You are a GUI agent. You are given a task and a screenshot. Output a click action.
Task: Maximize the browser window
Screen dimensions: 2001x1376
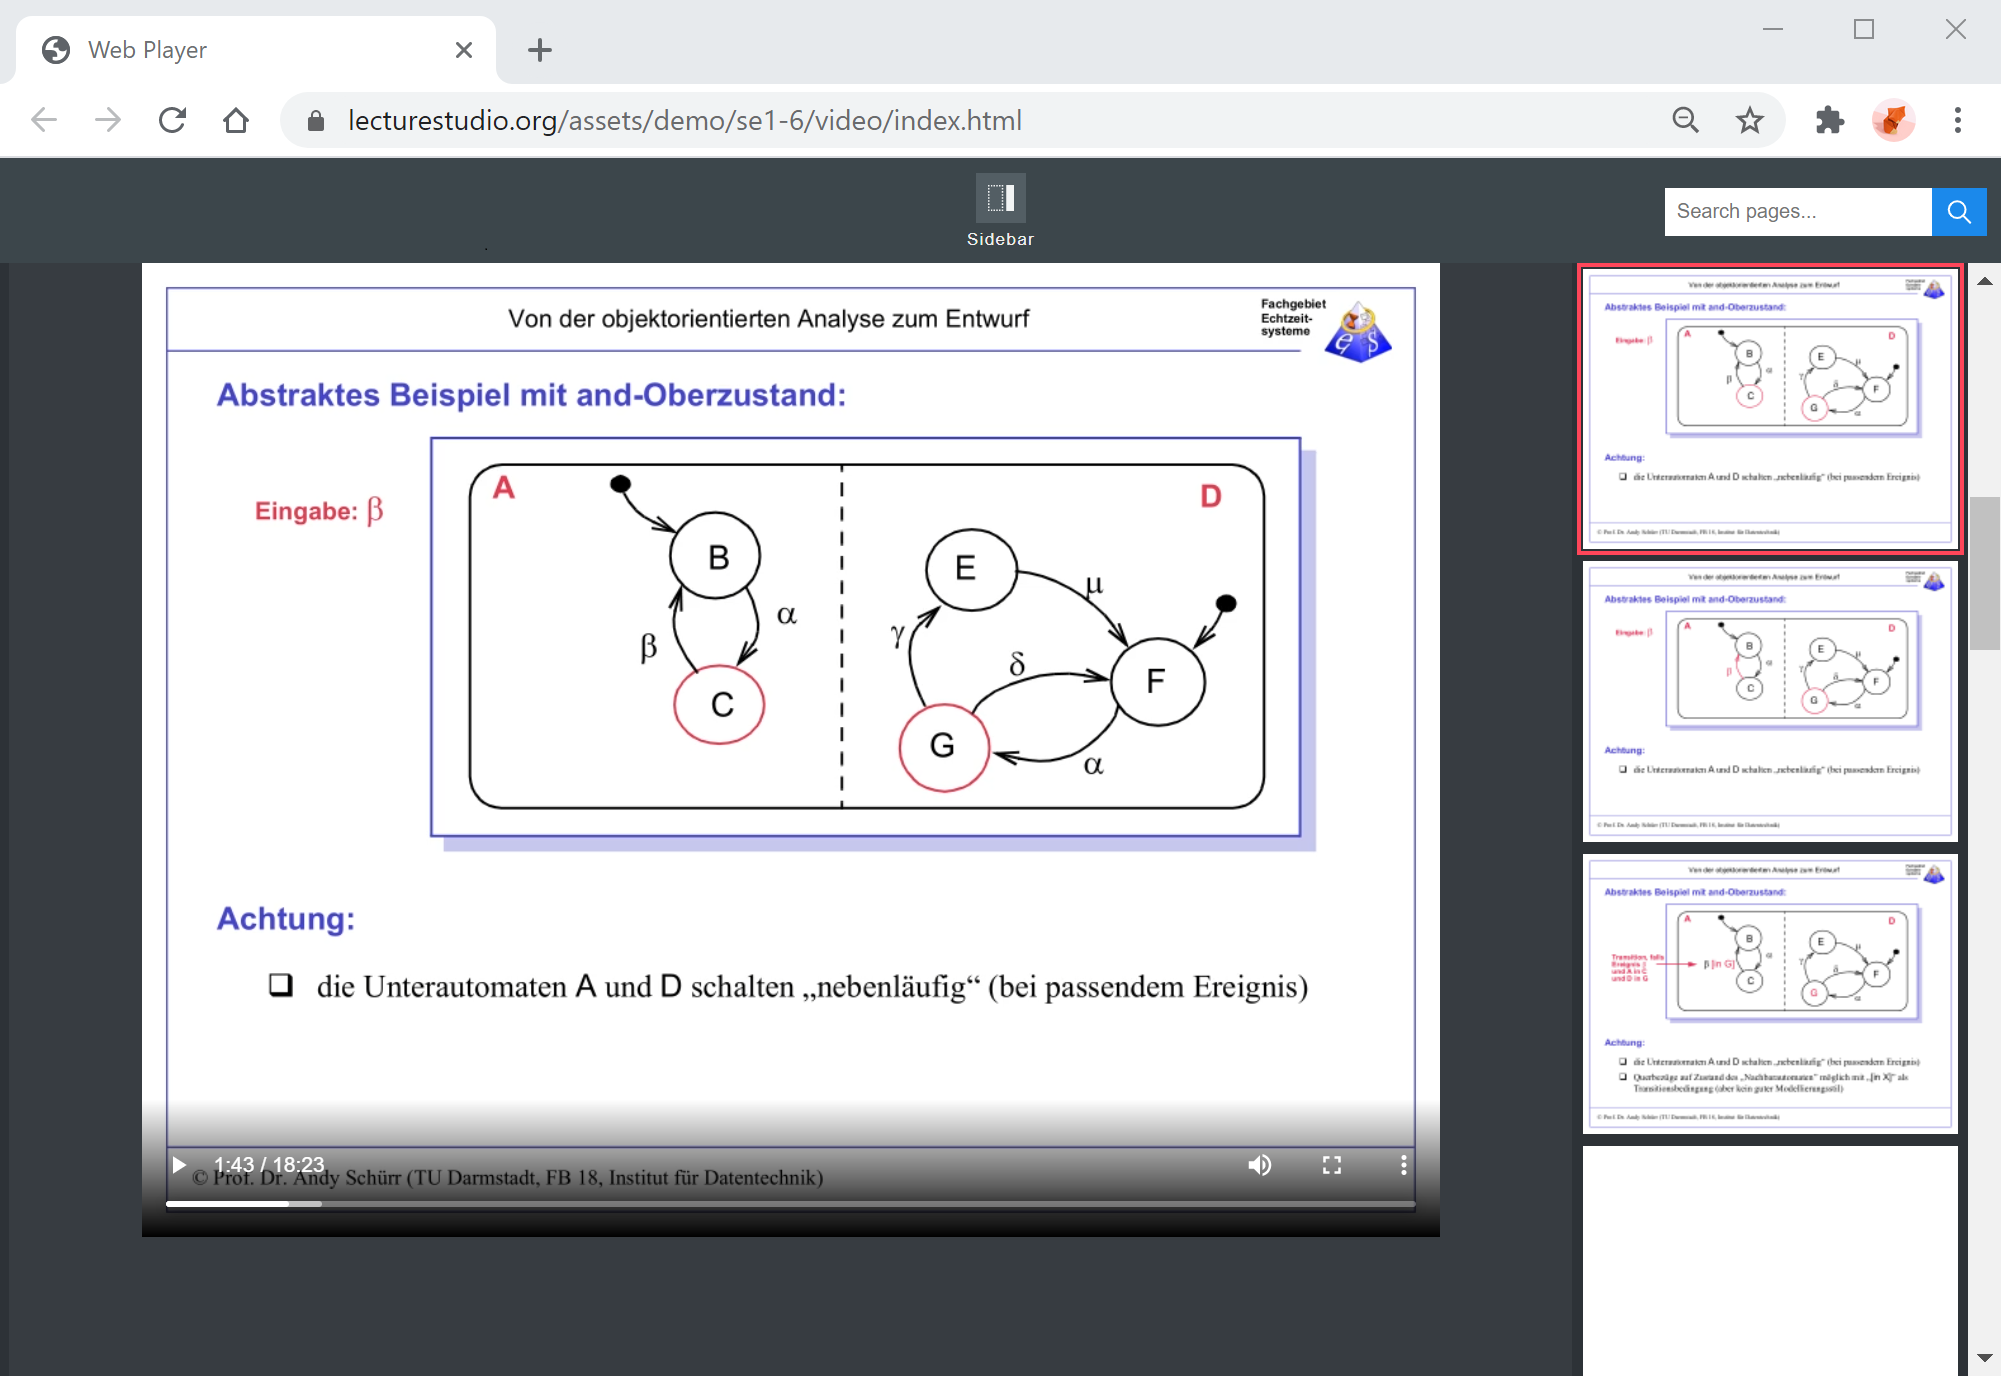(1864, 30)
